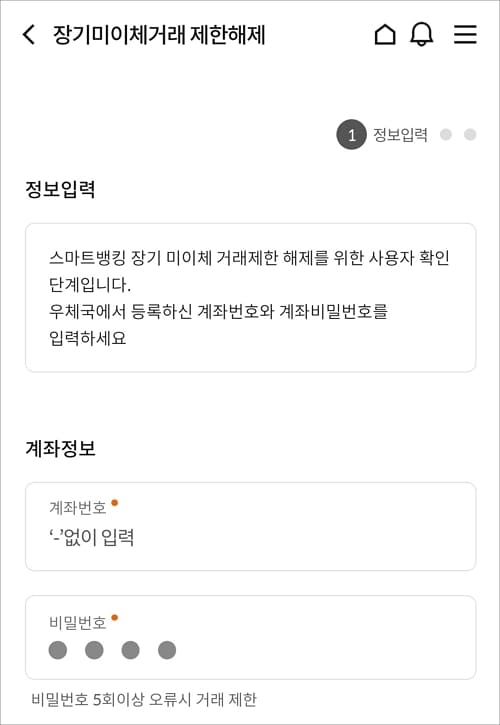
Task: Click the third step progress dot
Action: (470, 135)
